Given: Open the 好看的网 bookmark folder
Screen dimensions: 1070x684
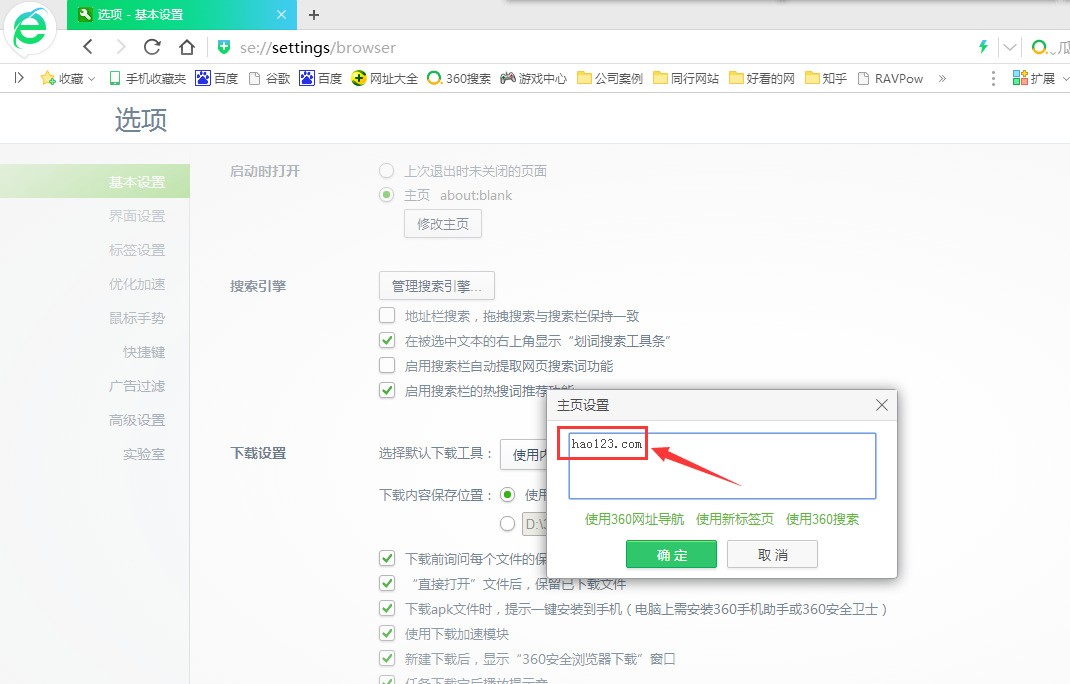Looking at the screenshot, I should coord(762,79).
